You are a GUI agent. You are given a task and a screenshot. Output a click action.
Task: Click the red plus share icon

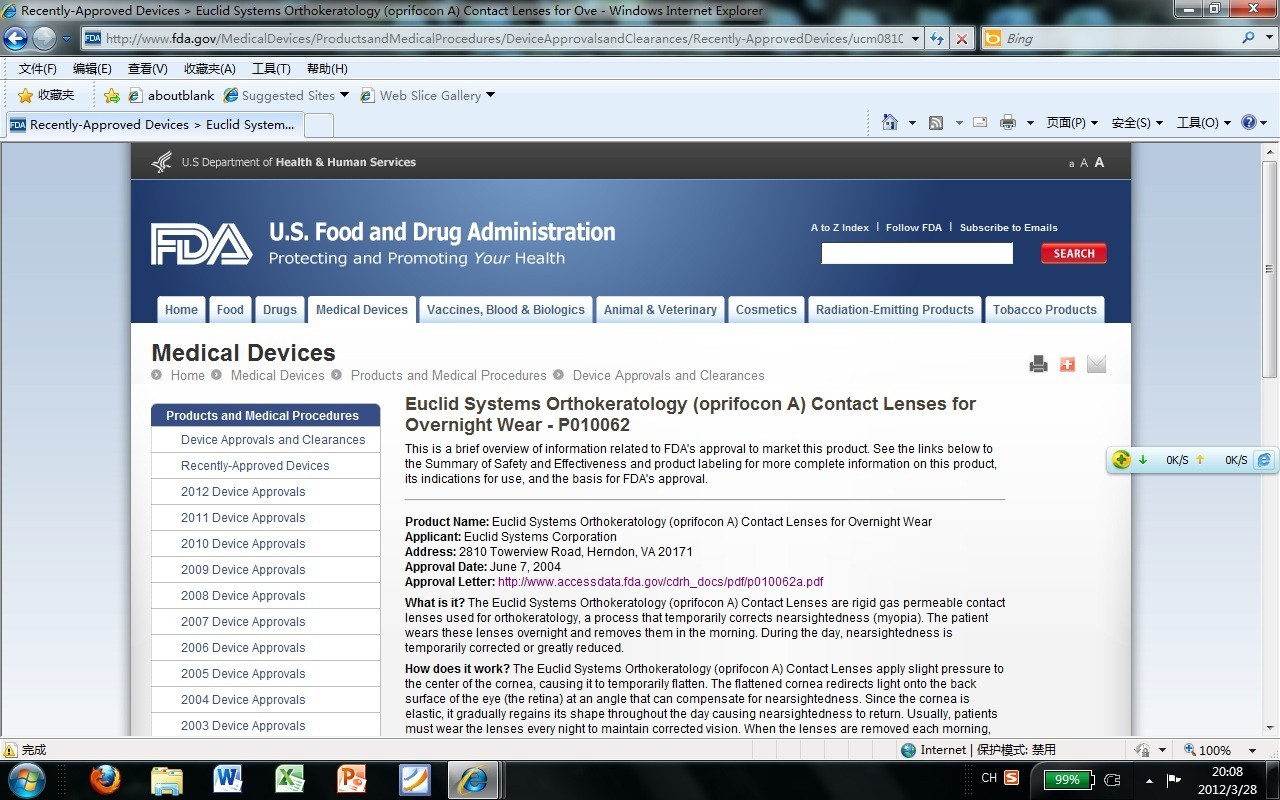1067,364
